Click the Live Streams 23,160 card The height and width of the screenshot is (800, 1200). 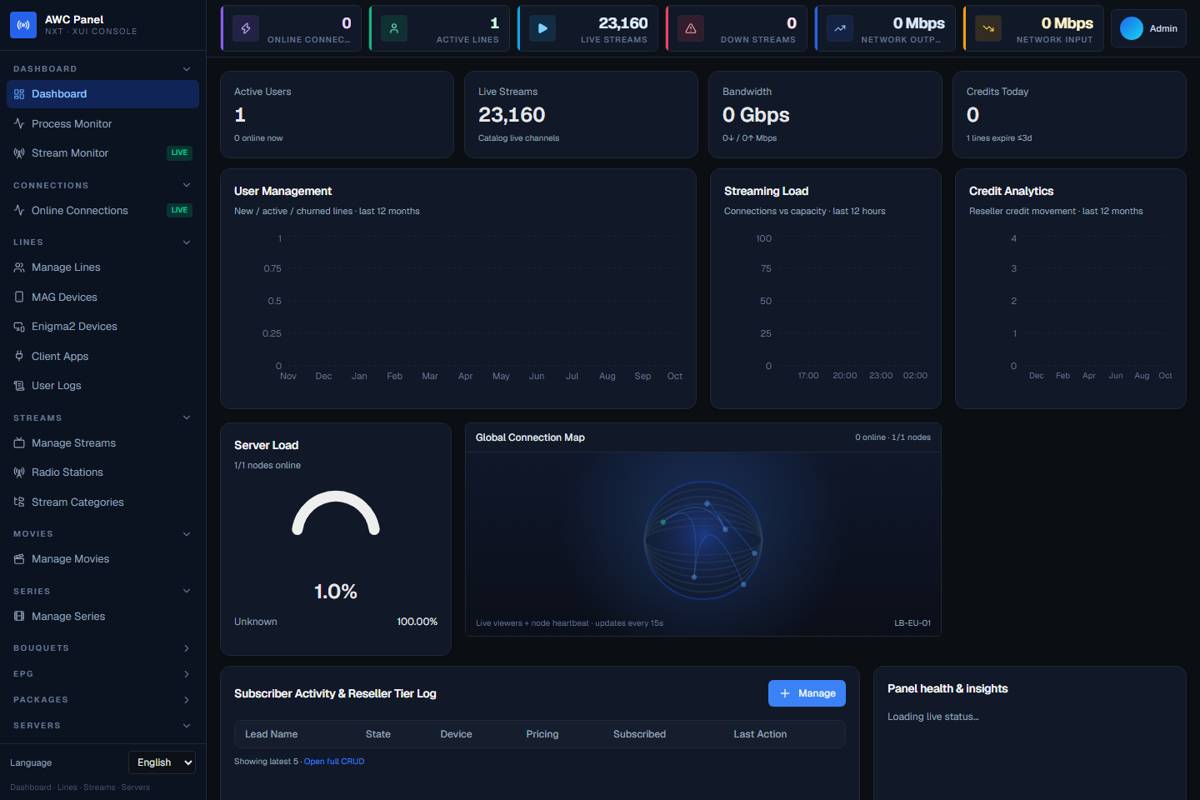pos(581,114)
